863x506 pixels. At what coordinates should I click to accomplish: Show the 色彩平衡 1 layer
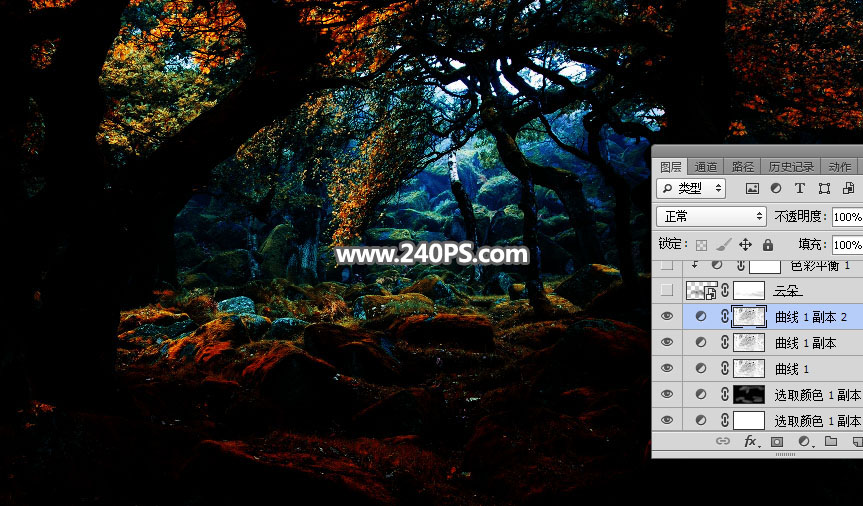click(x=667, y=265)
